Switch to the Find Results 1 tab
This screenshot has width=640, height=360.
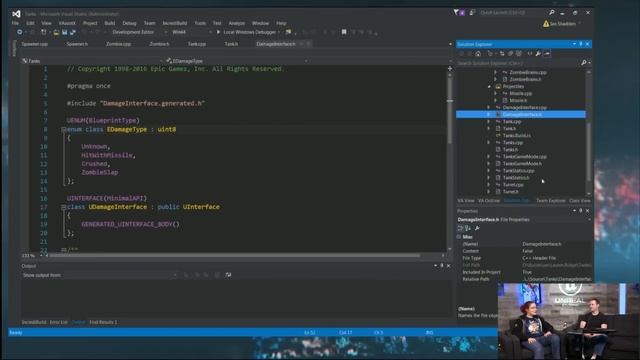103,322
